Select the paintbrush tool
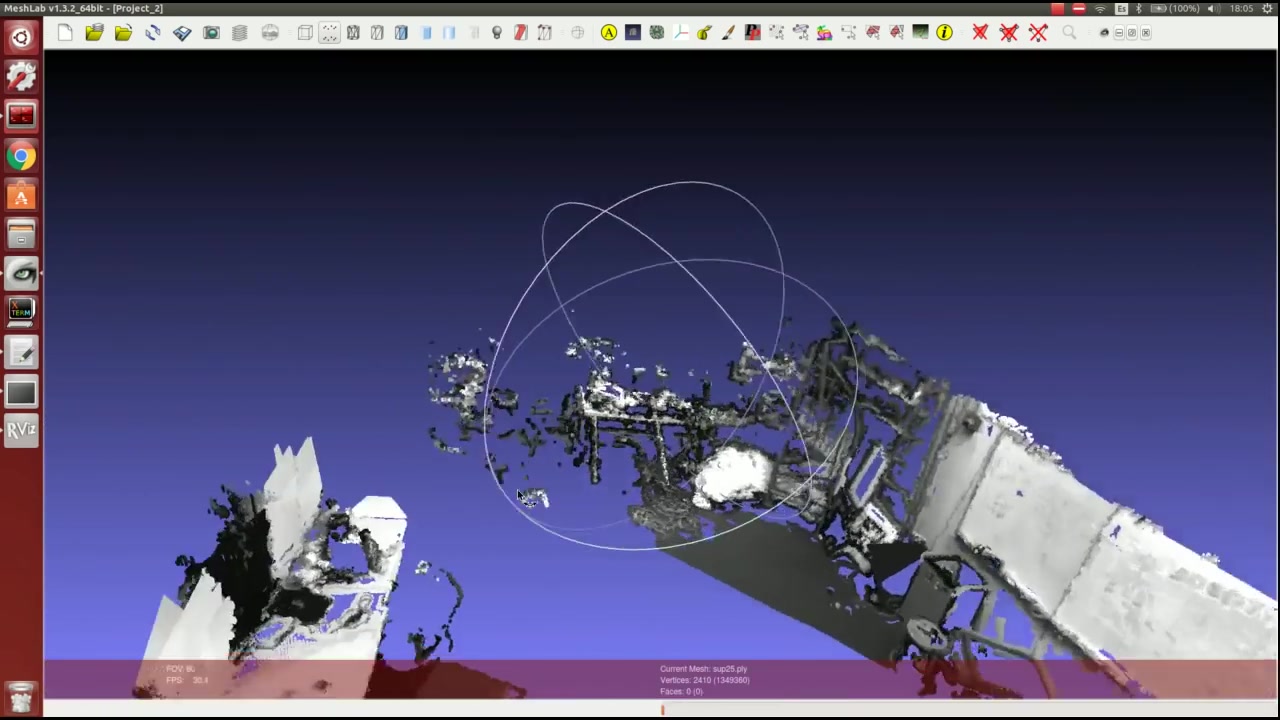The height and width of the screenshot is (720, 1280). tap(728, 33)
